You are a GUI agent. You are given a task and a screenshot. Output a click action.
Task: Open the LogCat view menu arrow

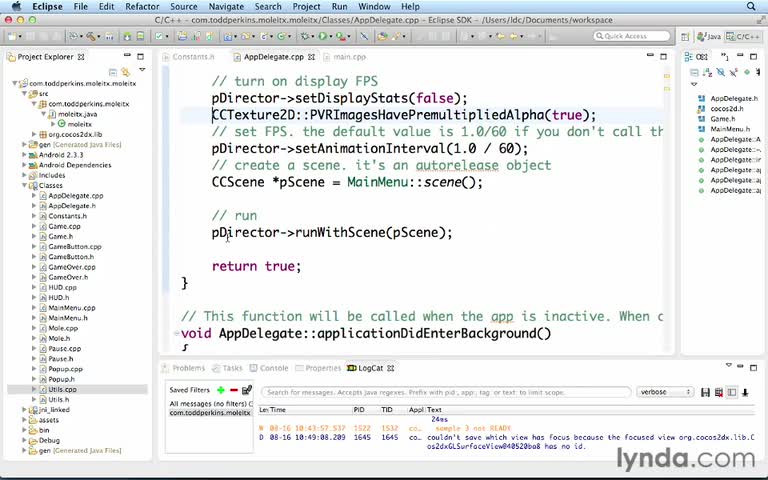728,365
